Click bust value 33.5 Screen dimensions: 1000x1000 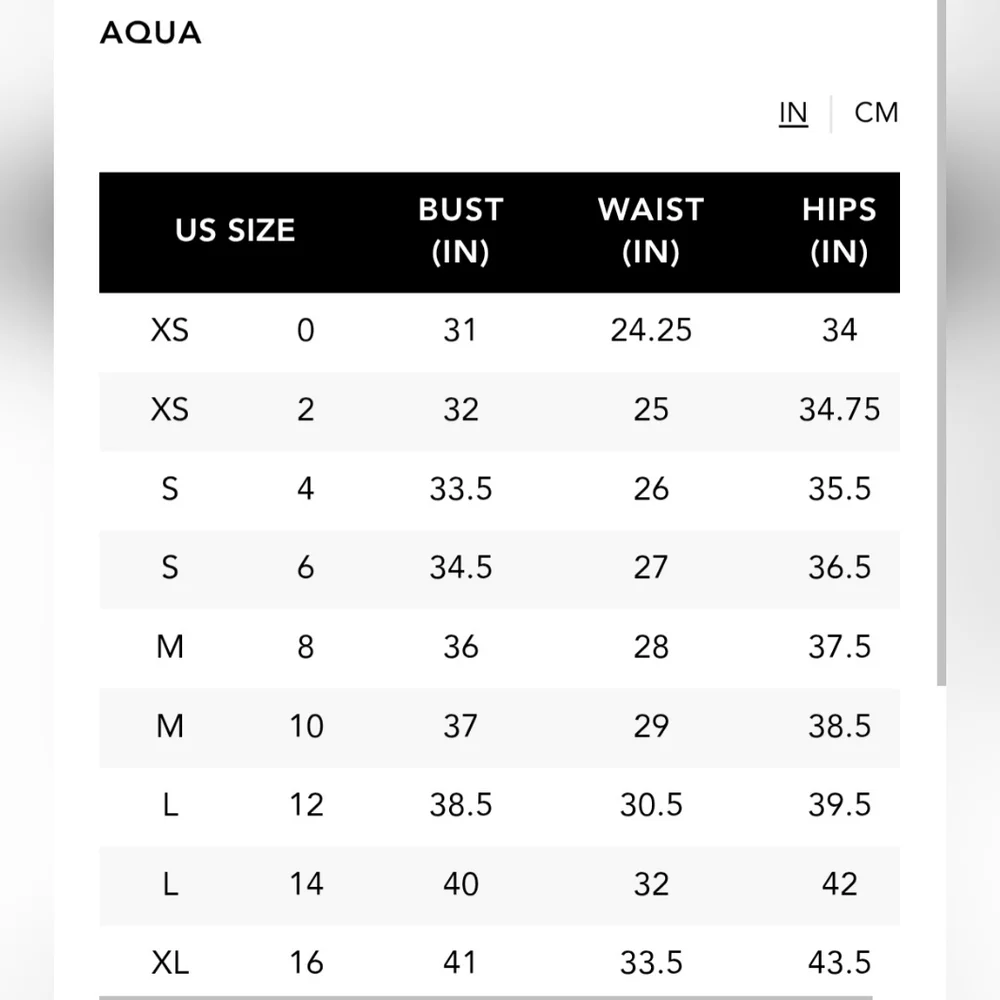click(461, 488)
